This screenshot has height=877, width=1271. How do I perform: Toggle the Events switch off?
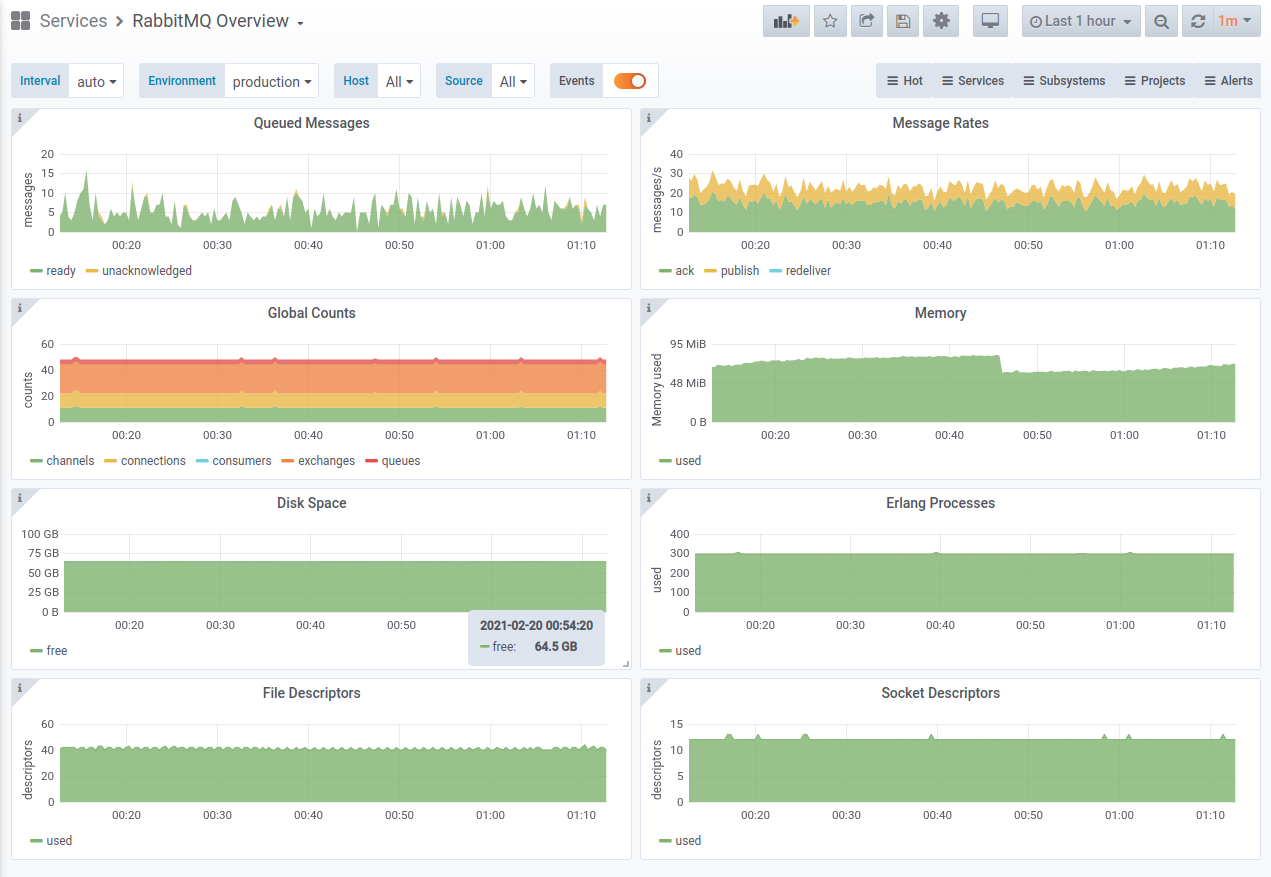tap(630, 81)
